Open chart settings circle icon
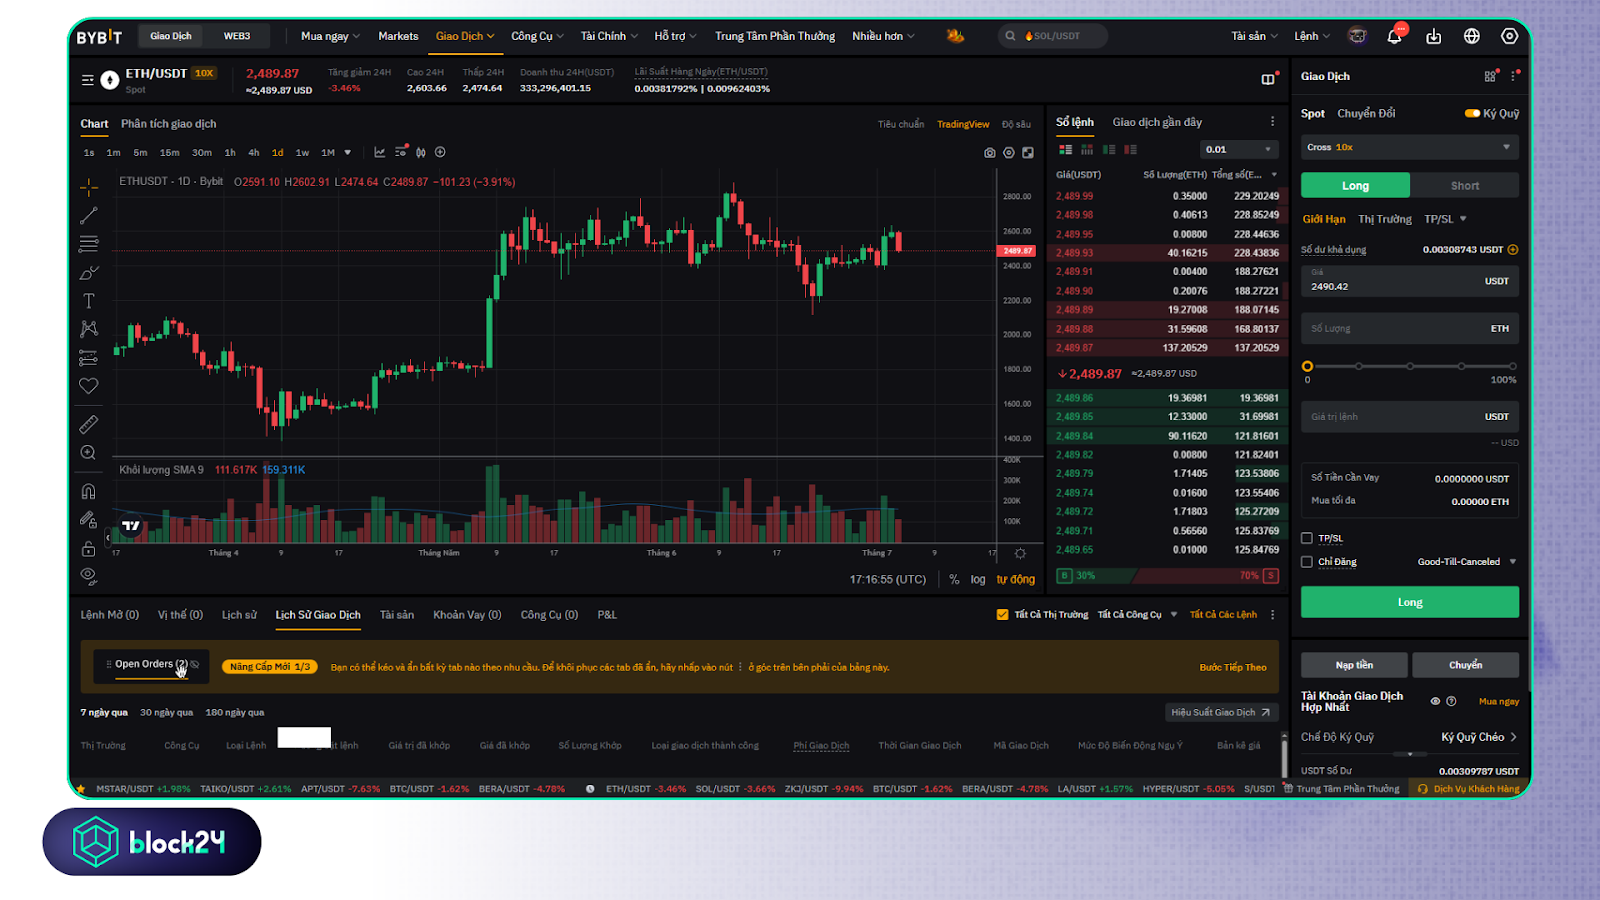 [x=1009, y=153]
